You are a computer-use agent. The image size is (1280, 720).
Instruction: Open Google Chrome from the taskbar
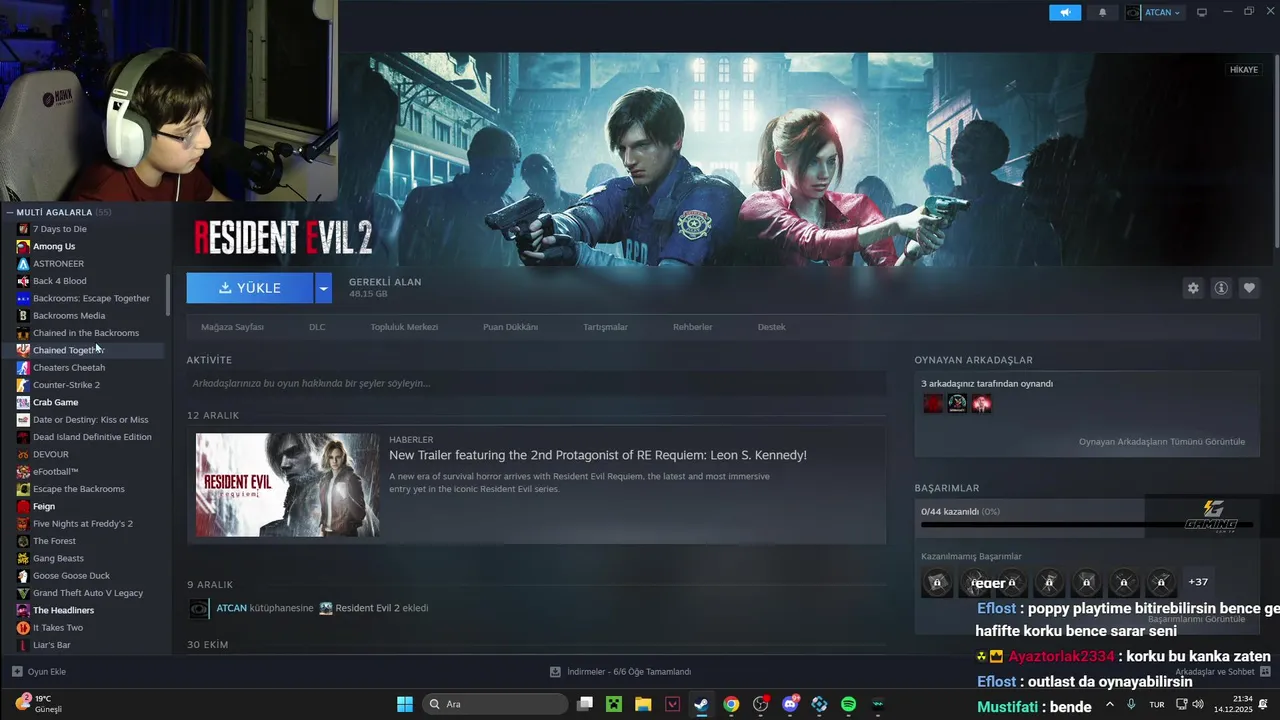[x=731, y=704]
